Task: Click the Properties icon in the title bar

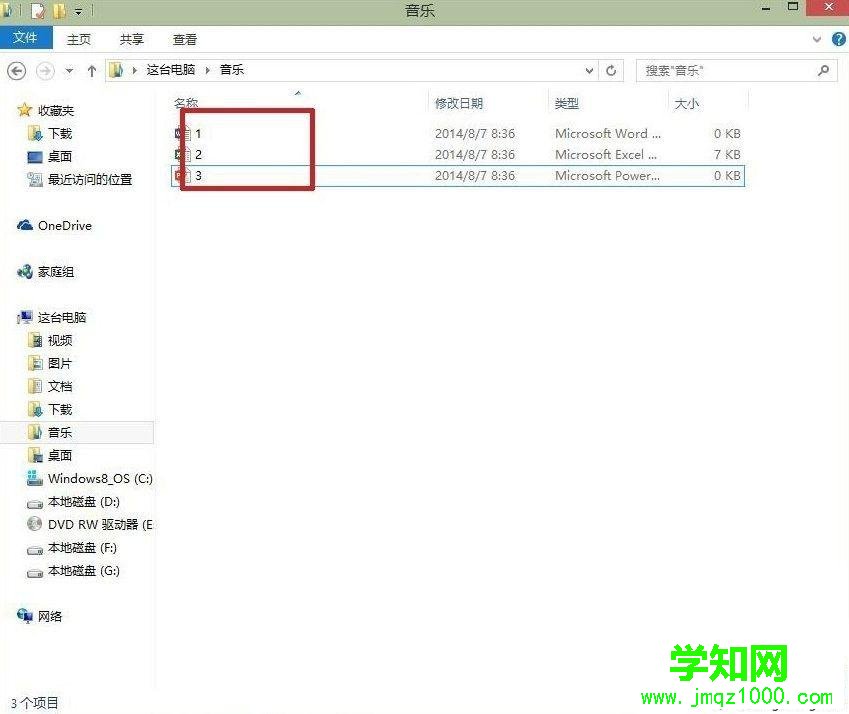Action: click(37, 10)
